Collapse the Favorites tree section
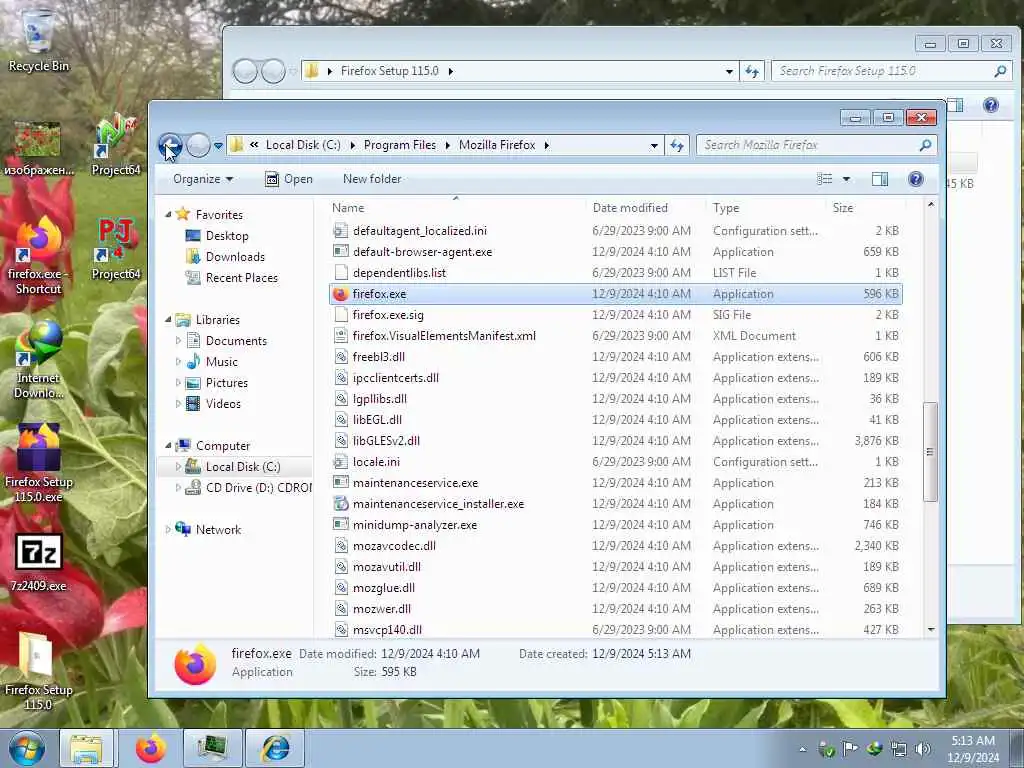The width and height of the screenshot is (1024, 768). click(x=168, y=214)
